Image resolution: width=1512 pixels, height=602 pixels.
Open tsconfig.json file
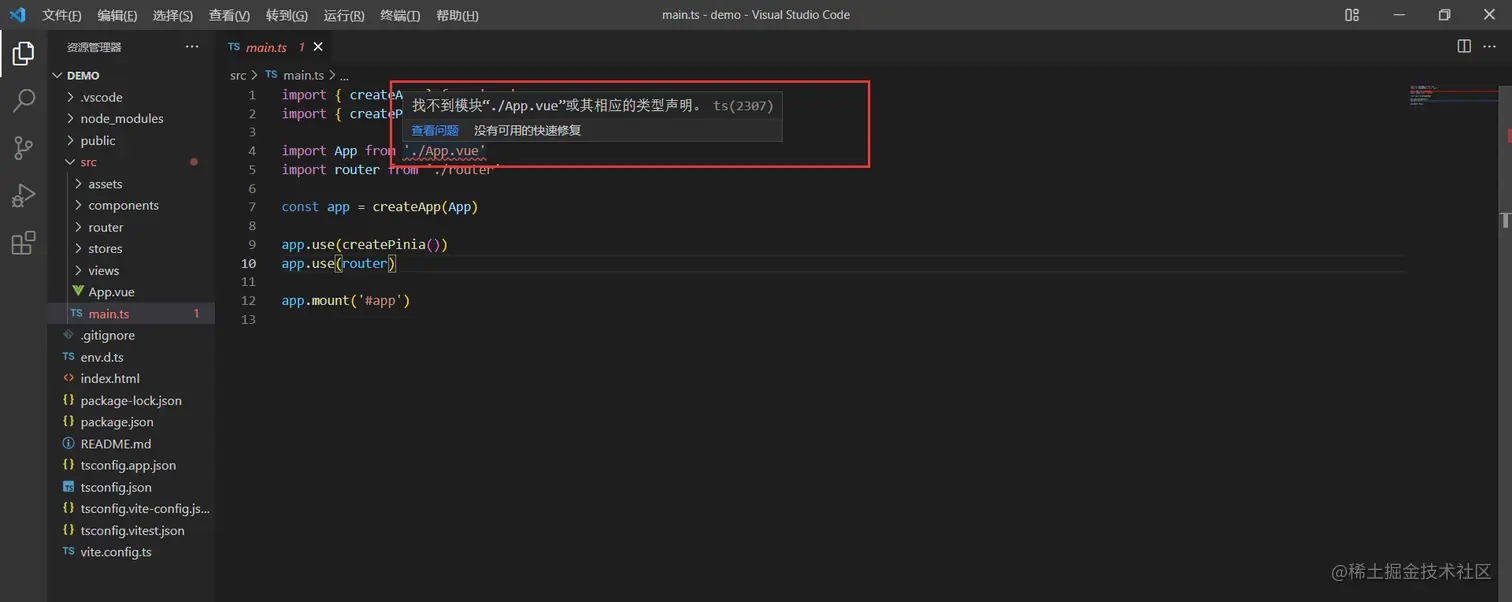click(131, 487)
